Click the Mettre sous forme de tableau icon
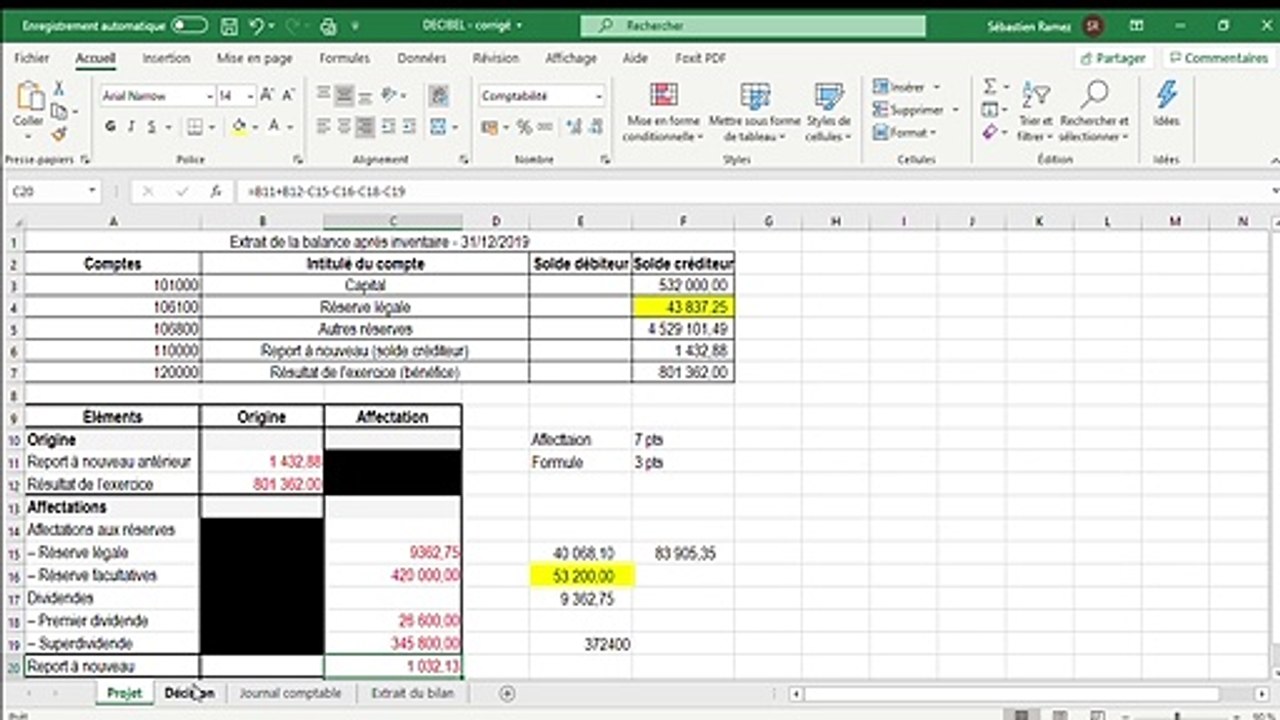 click(755, 96)
